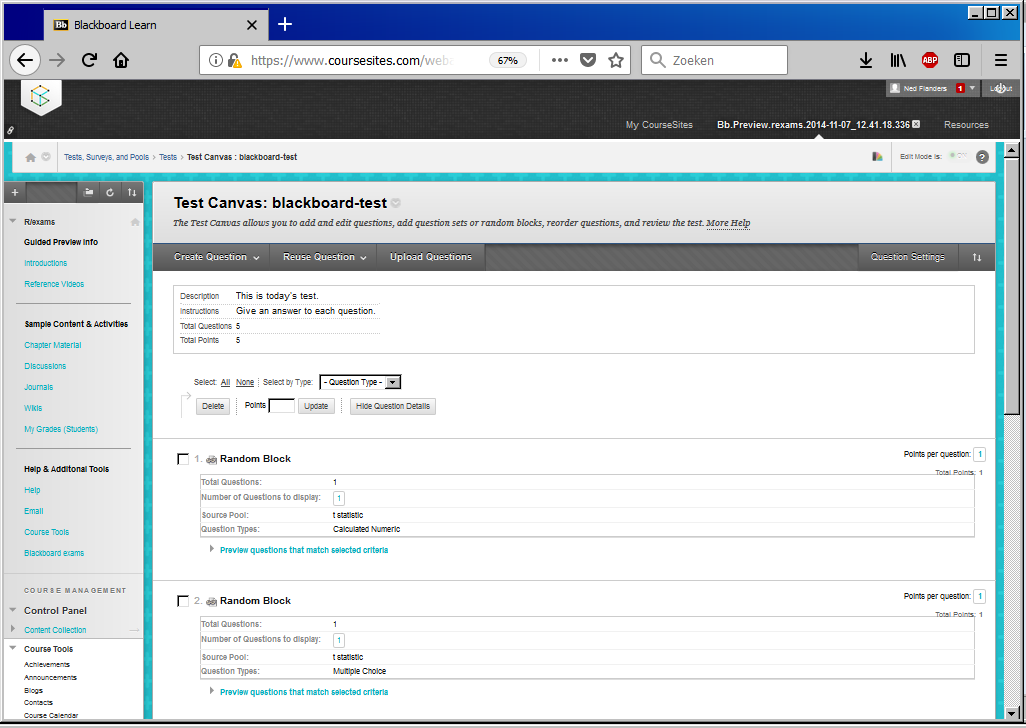Open Reuse Question dropdown
Viewport: 1026px width, 728px height.
click(x=325, y=257)
